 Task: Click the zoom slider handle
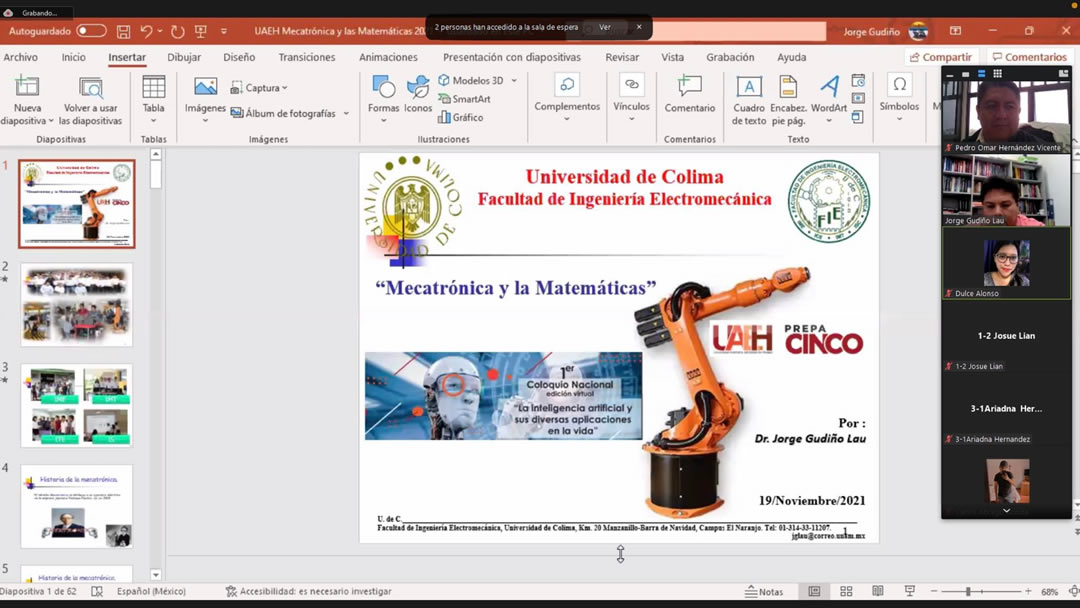tap(968, 591)
